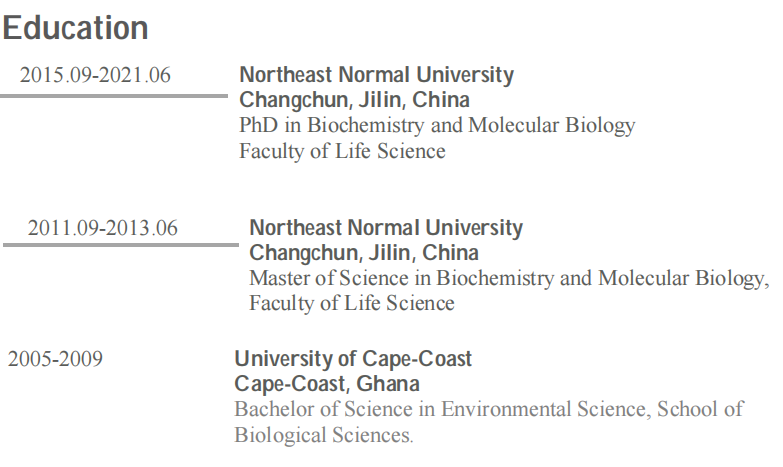Viewport: 783px width, 467px height.
Task: Click the PhD in Biochemistry degree line
Action: (x=437, y=126)
